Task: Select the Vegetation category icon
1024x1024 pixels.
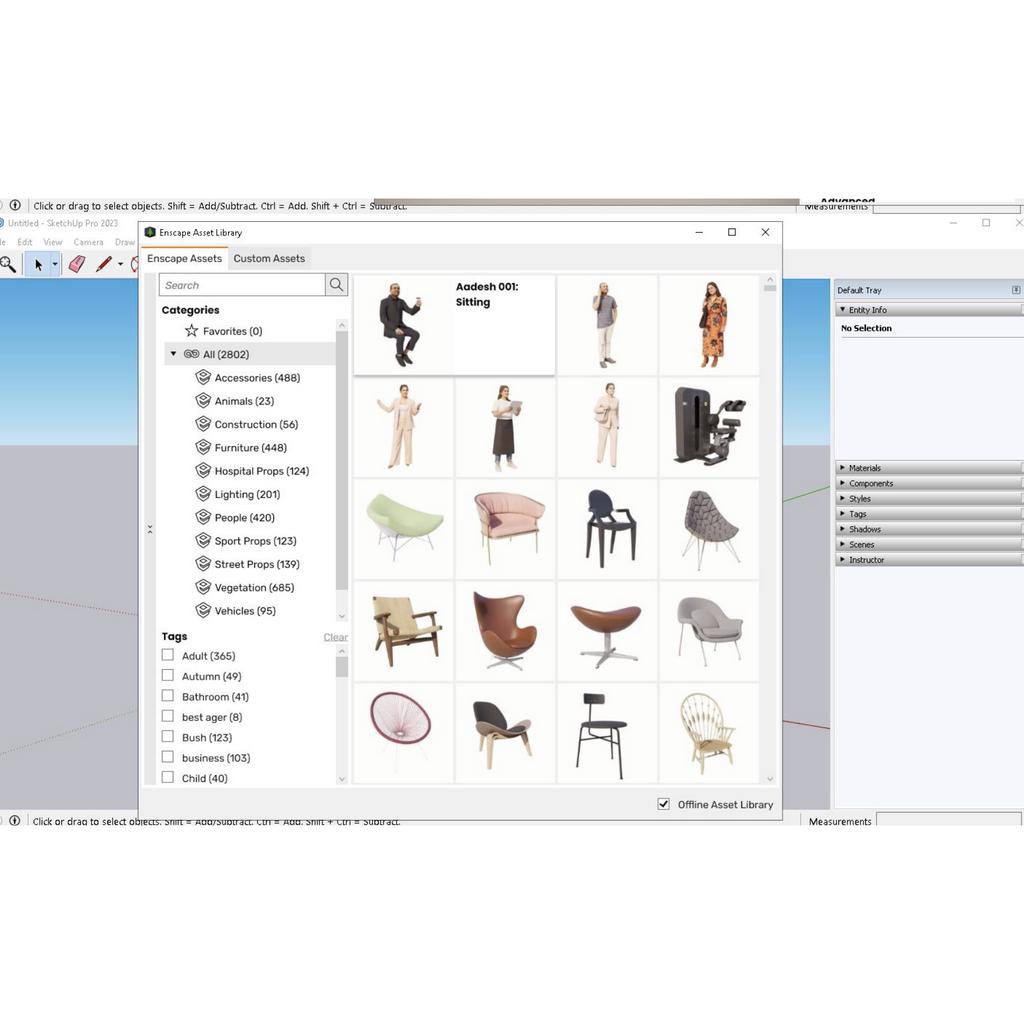Action: click(203, 588)
